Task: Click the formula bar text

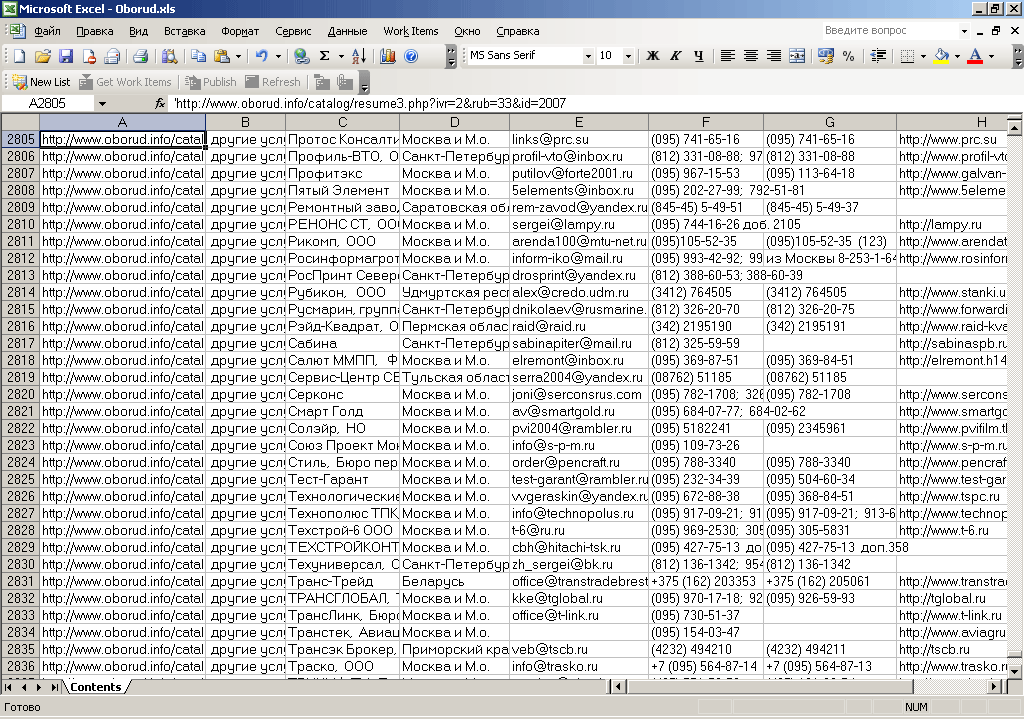Action: (370, 103)
